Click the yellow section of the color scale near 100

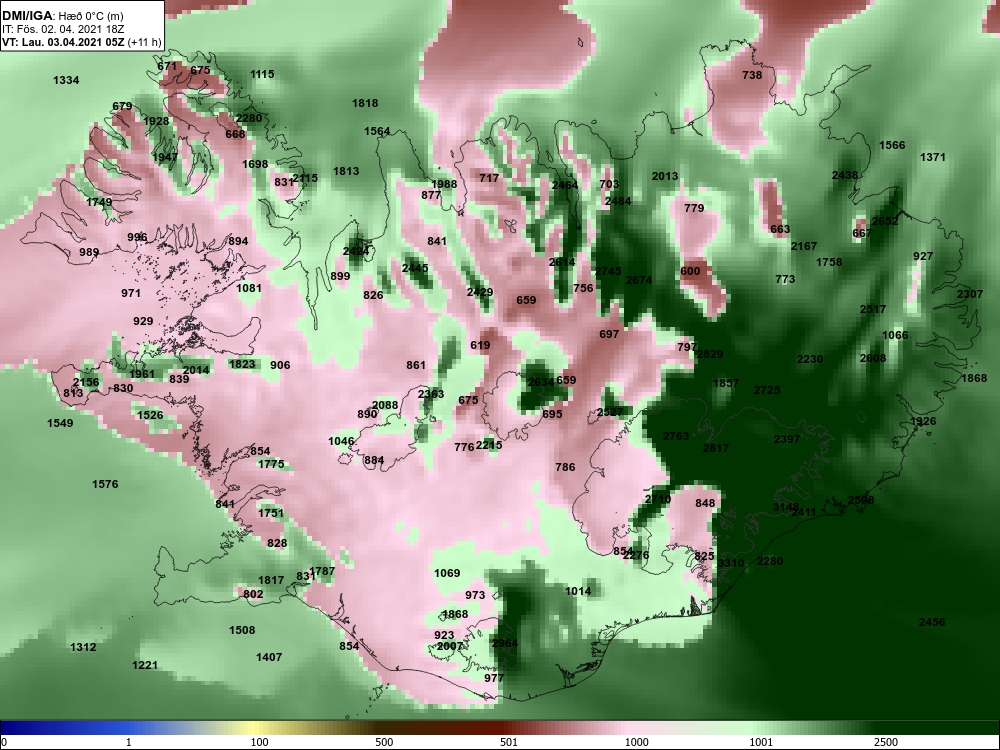pyautogui.click(x=252, y=728)
